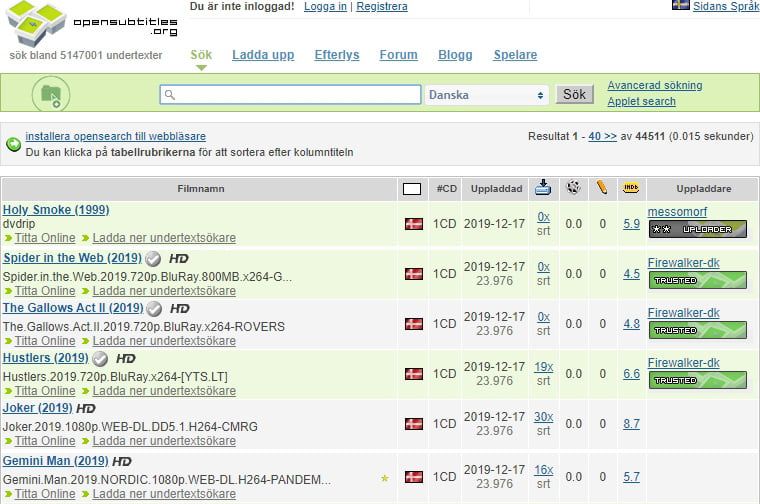This screenshot has width=760, height=504.
Task: Click Titta Online under Hustlers
Action: (x=45, y=391)
